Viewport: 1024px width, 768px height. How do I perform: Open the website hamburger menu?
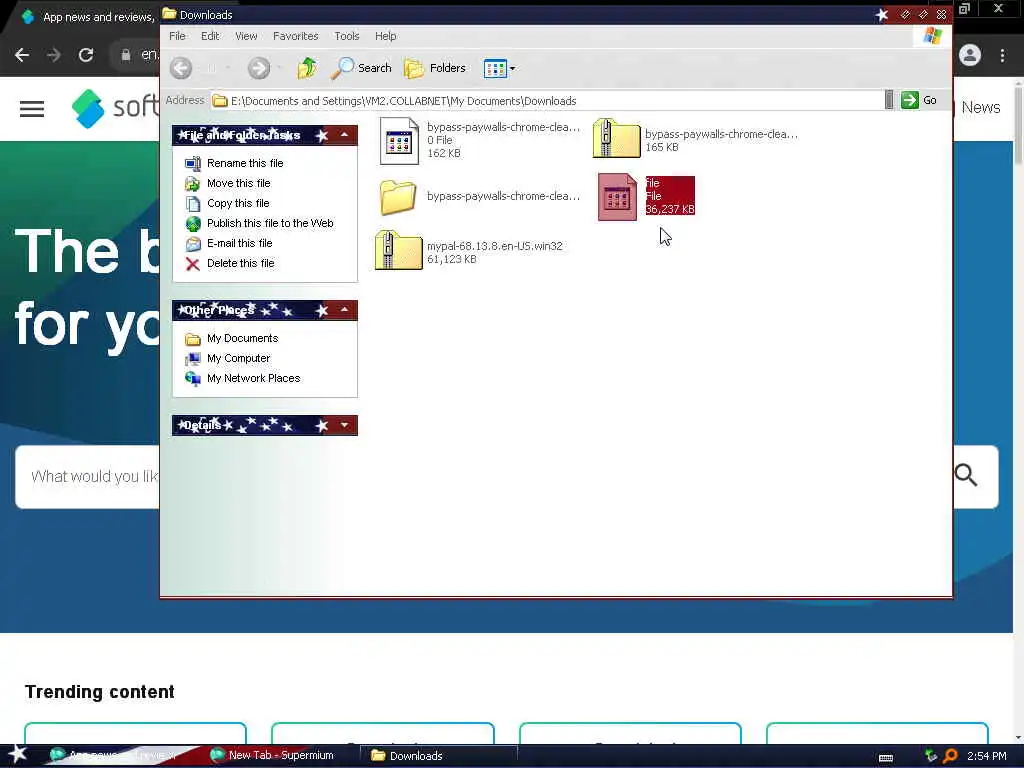tap(32, 109)
